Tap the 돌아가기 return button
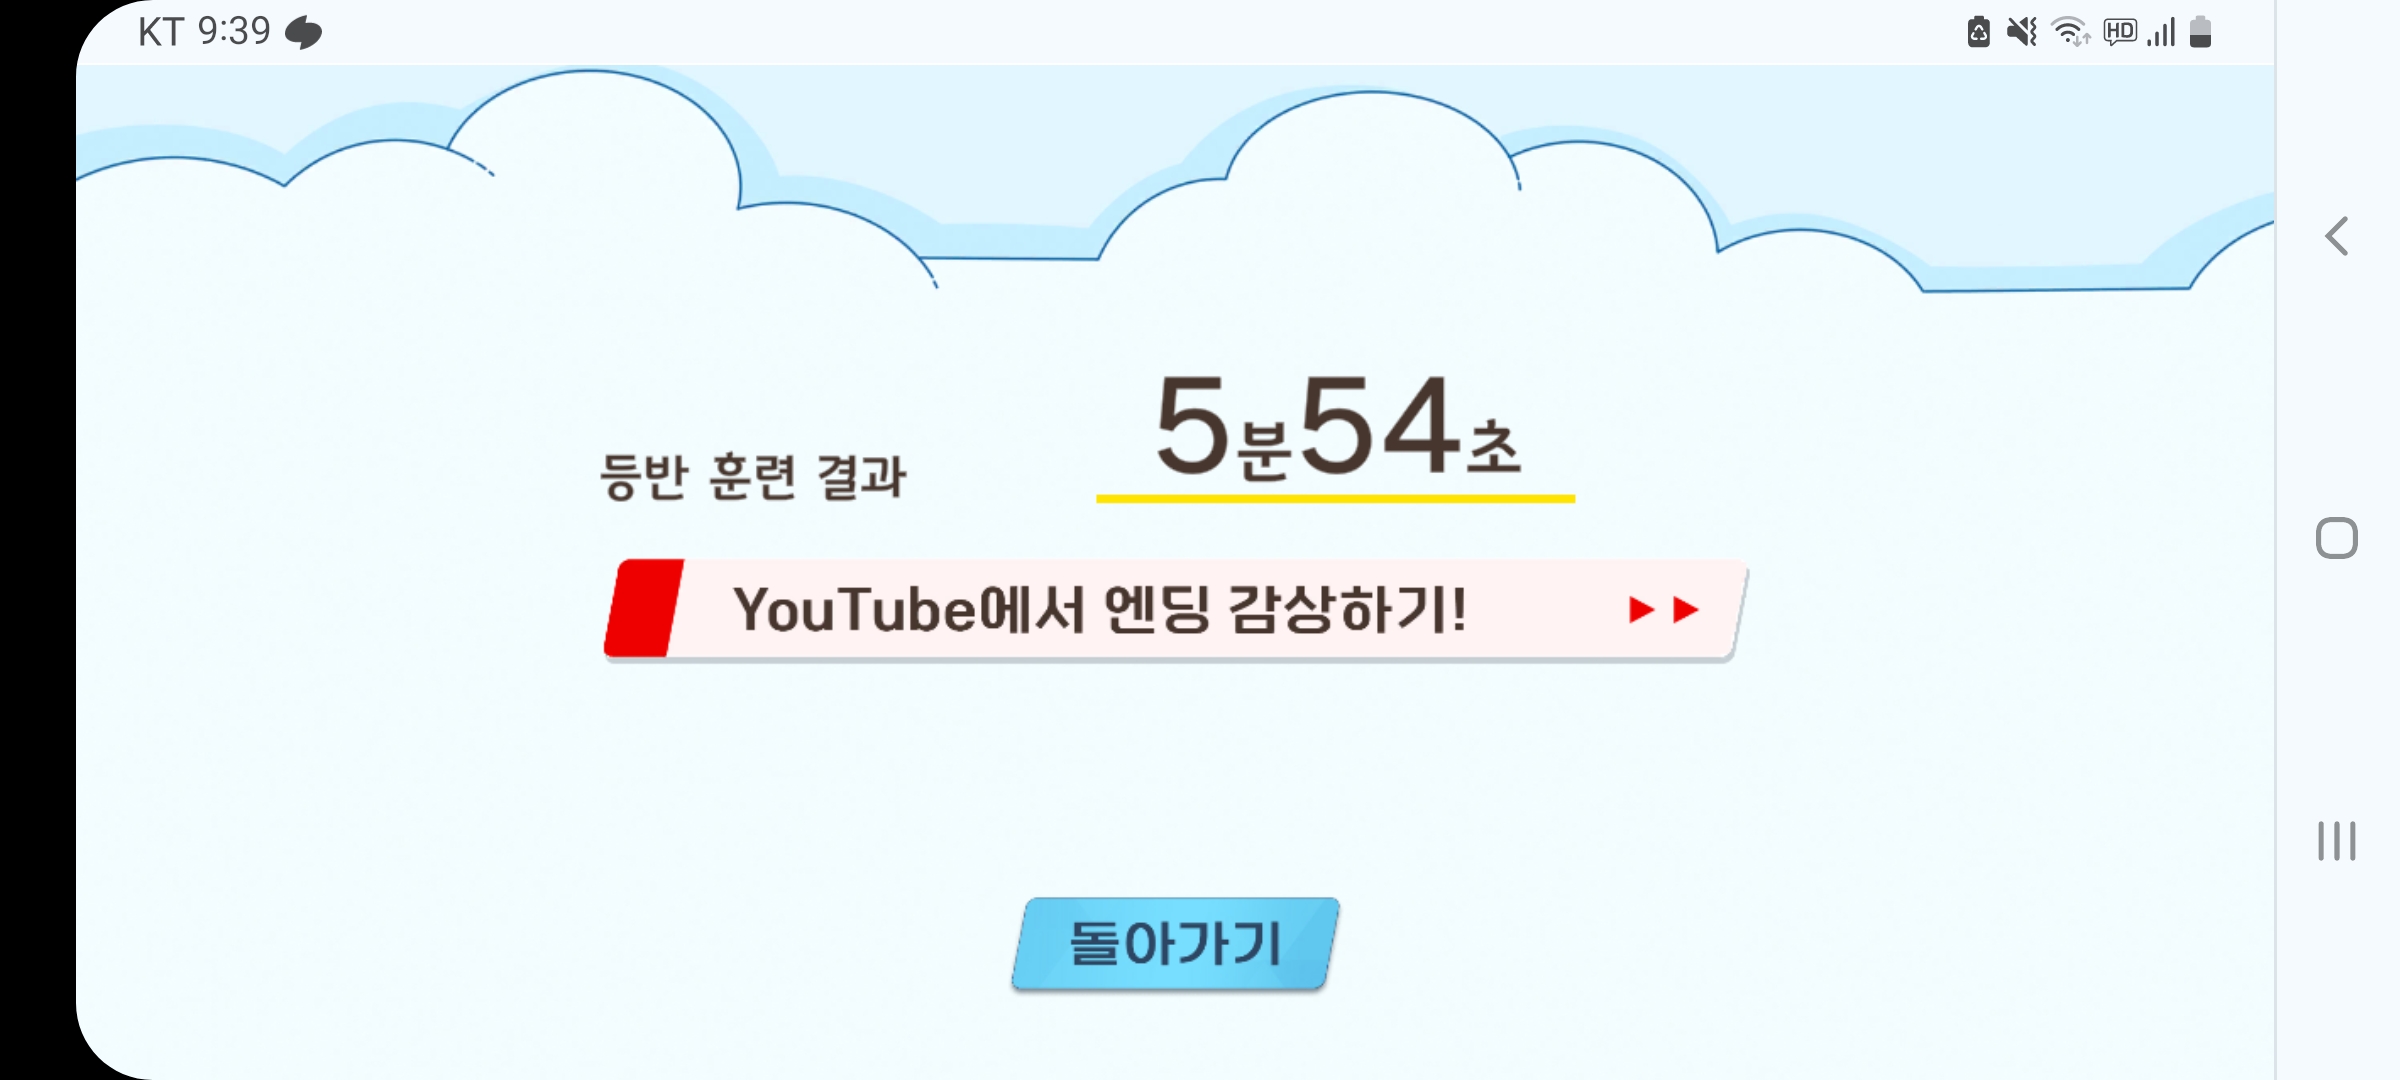Image resolution: width=2400 pixels, height=1080 pixels. coord(1175,944)
